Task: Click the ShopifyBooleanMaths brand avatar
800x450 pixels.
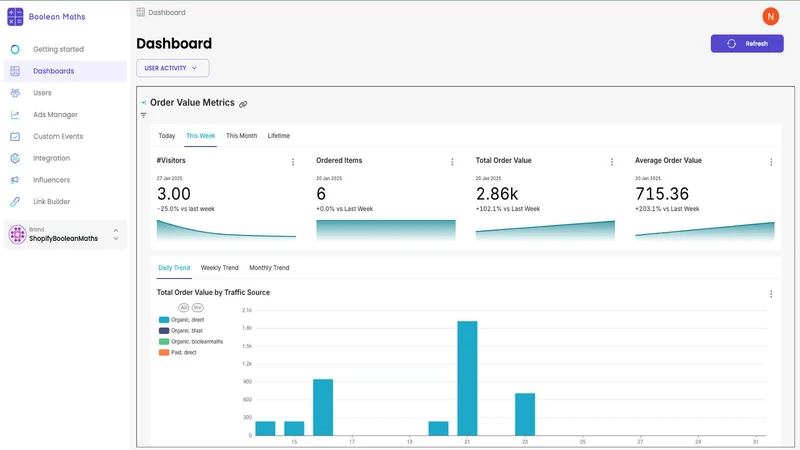Action: coord(17,235)
